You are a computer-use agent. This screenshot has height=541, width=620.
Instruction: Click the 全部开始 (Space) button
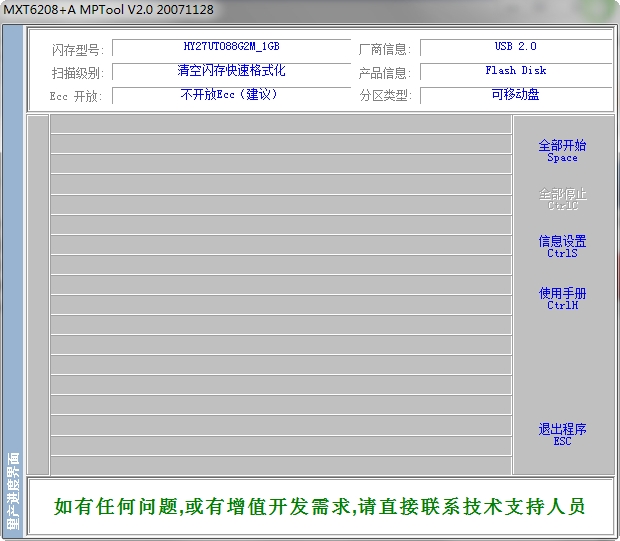[562, 150]
